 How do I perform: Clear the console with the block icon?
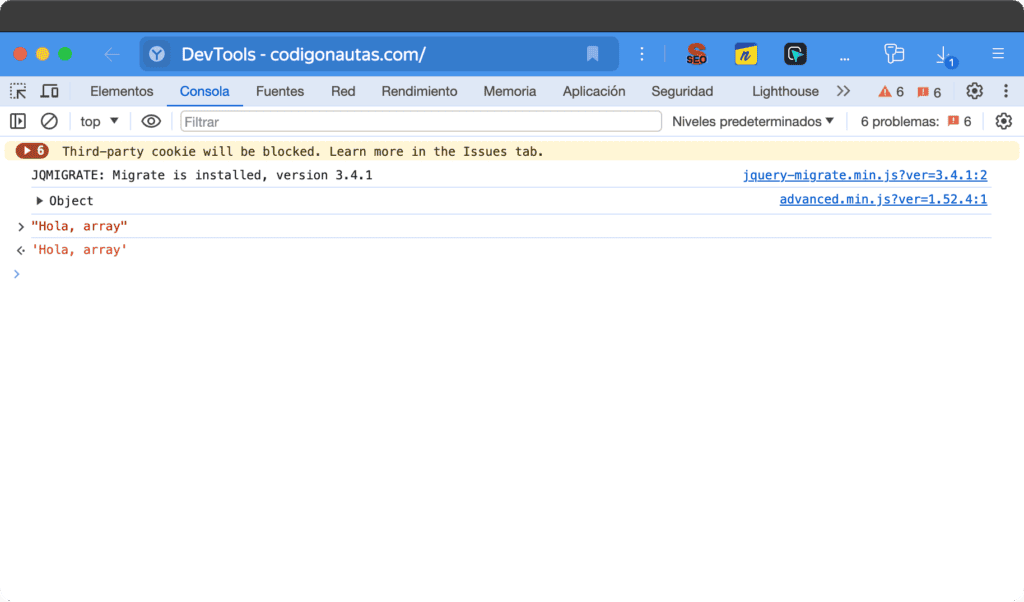coord(49,120)
